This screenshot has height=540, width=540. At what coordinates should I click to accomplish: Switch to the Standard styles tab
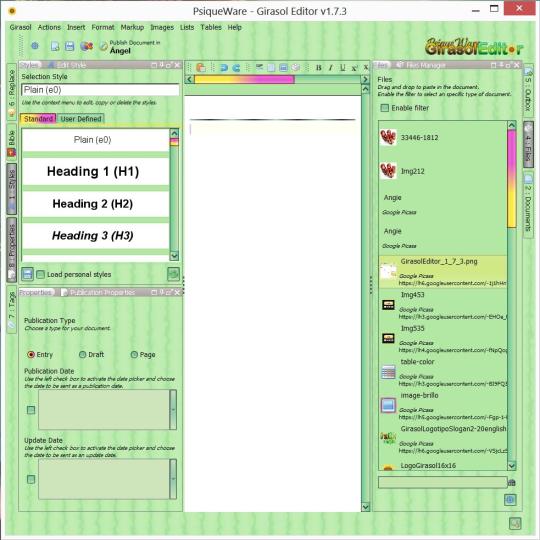coord(38,118)
